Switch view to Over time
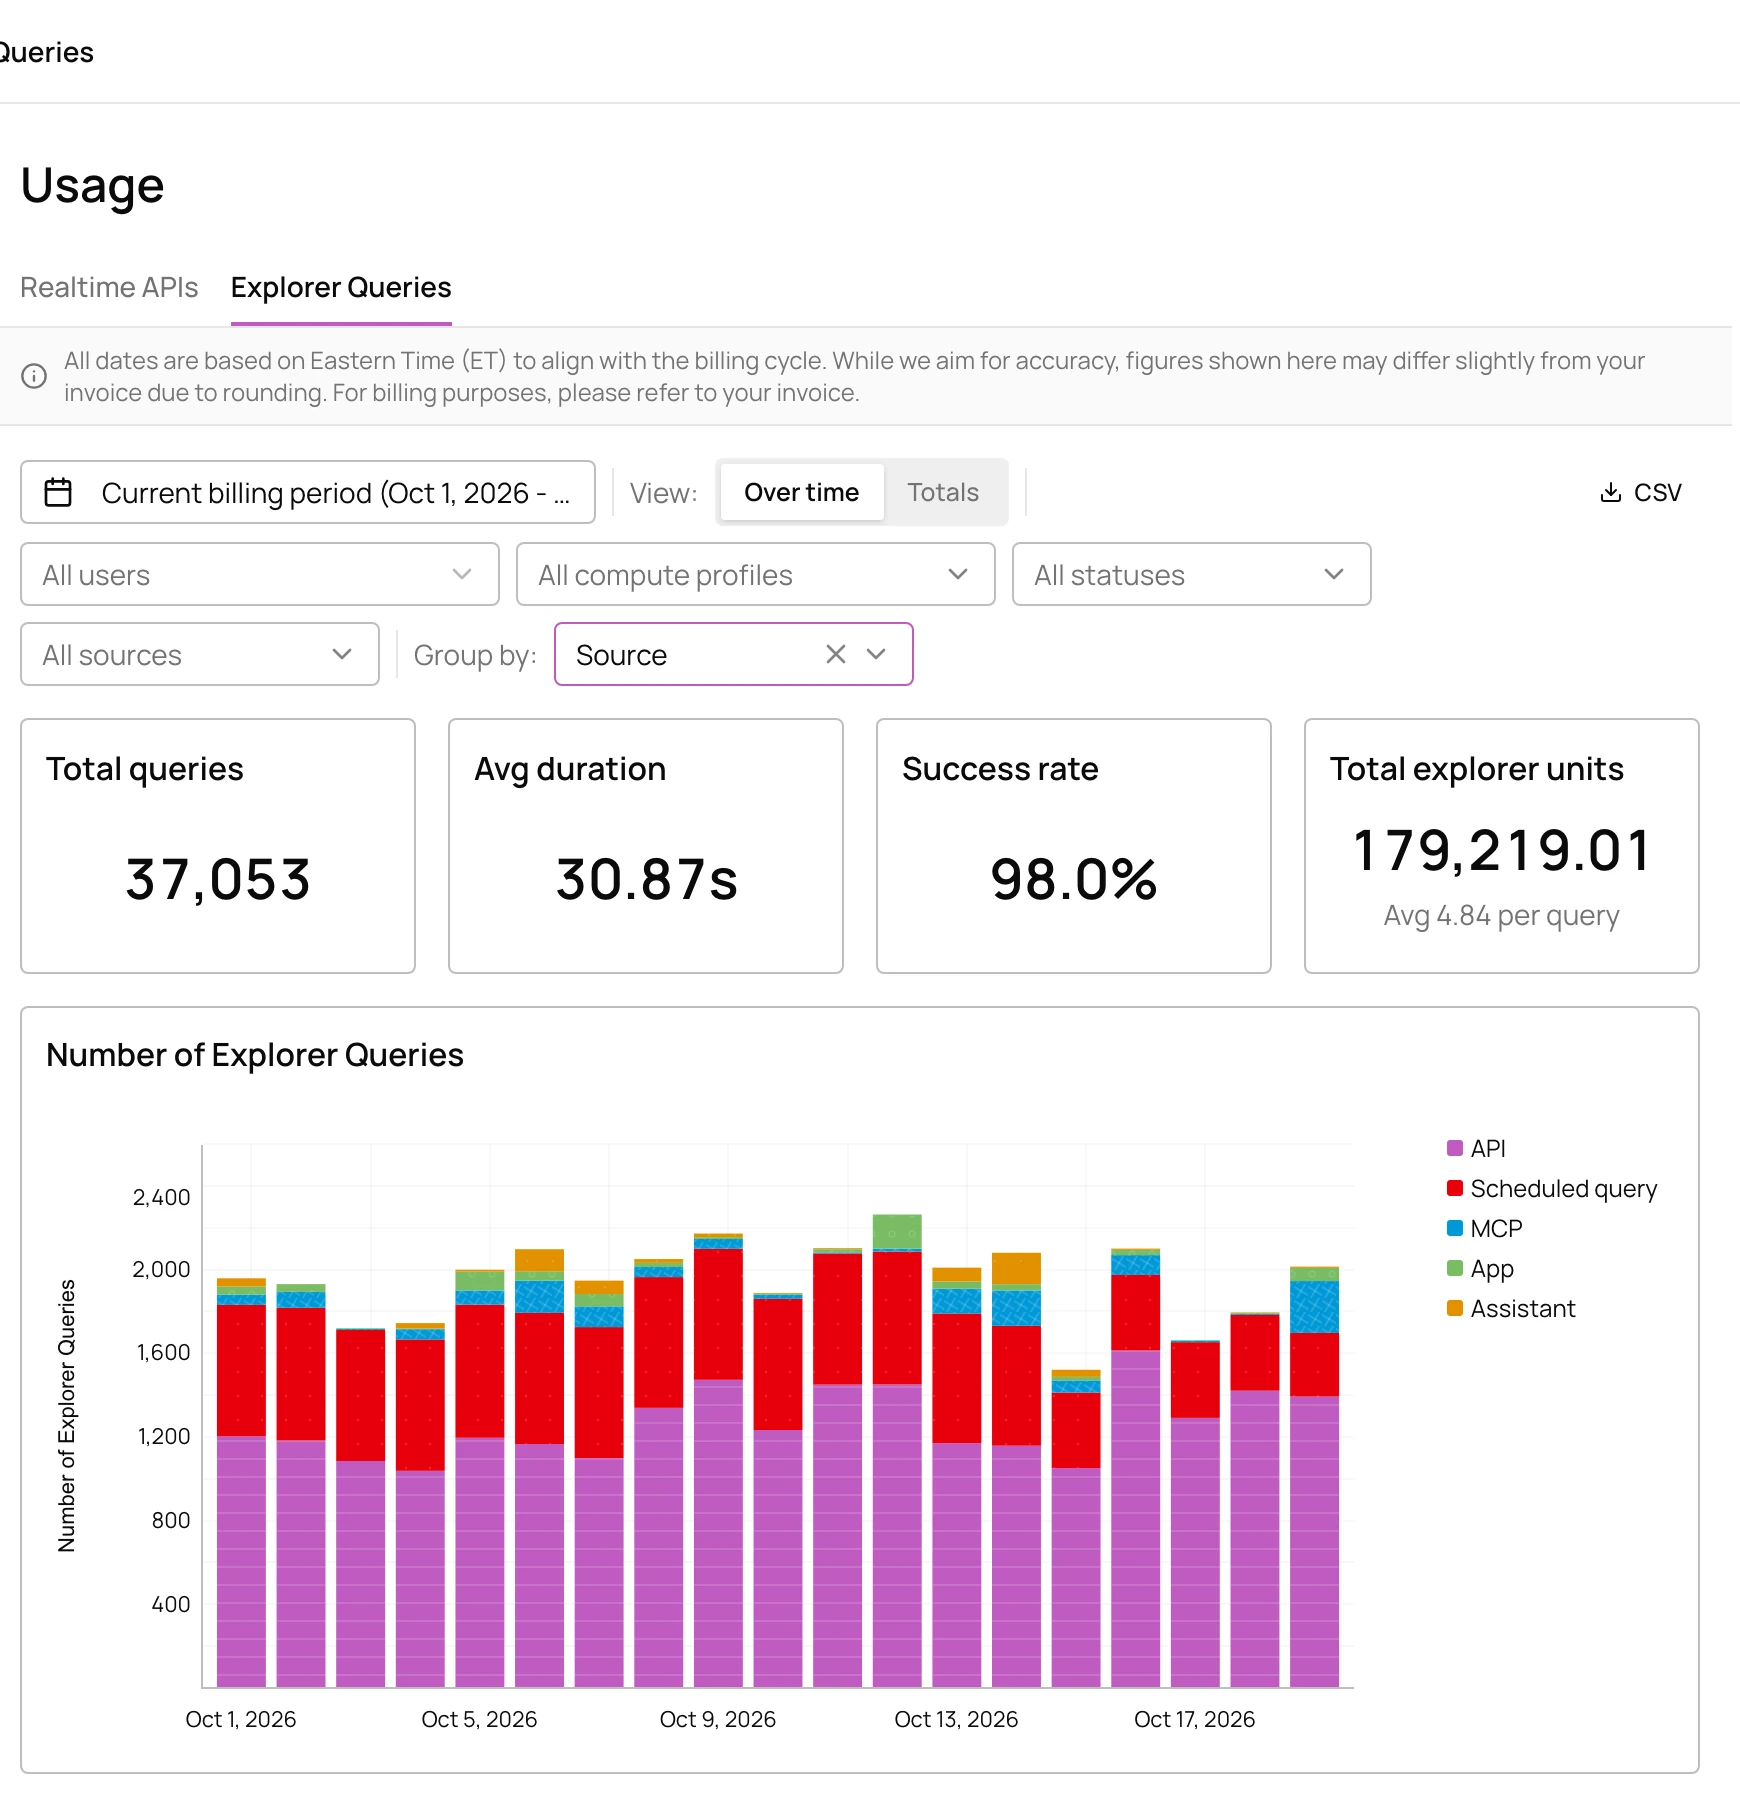This screenshot has width=1740, height=1800. 801,492
